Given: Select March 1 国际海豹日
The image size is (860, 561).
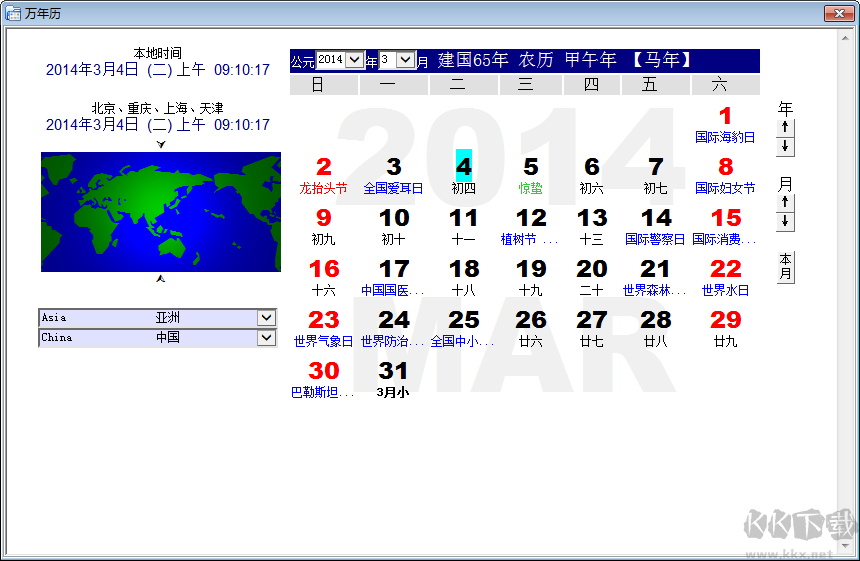Looking at the screenshot, I should click(x=725, y=124).
